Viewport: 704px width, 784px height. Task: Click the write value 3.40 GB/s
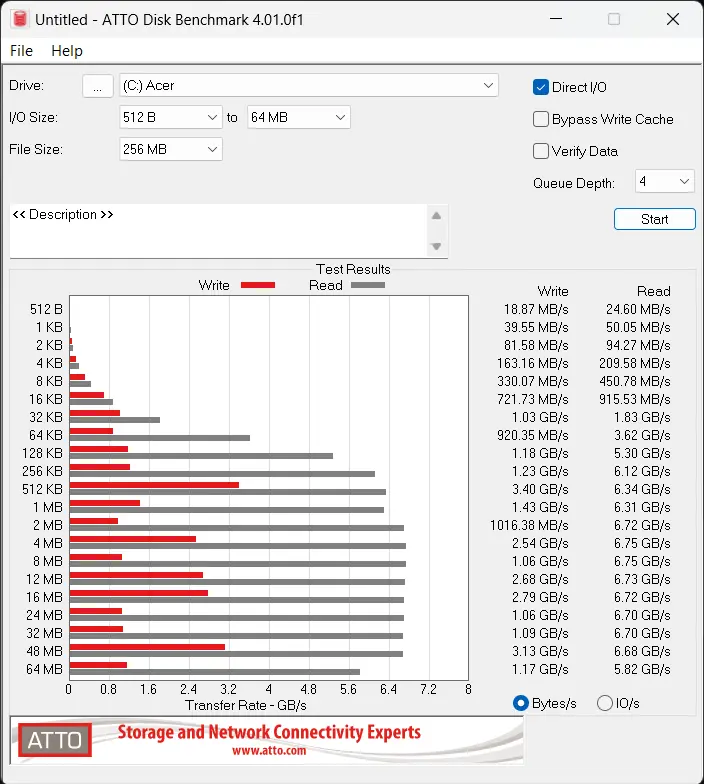pyautogui.click(x=540, y=490)
